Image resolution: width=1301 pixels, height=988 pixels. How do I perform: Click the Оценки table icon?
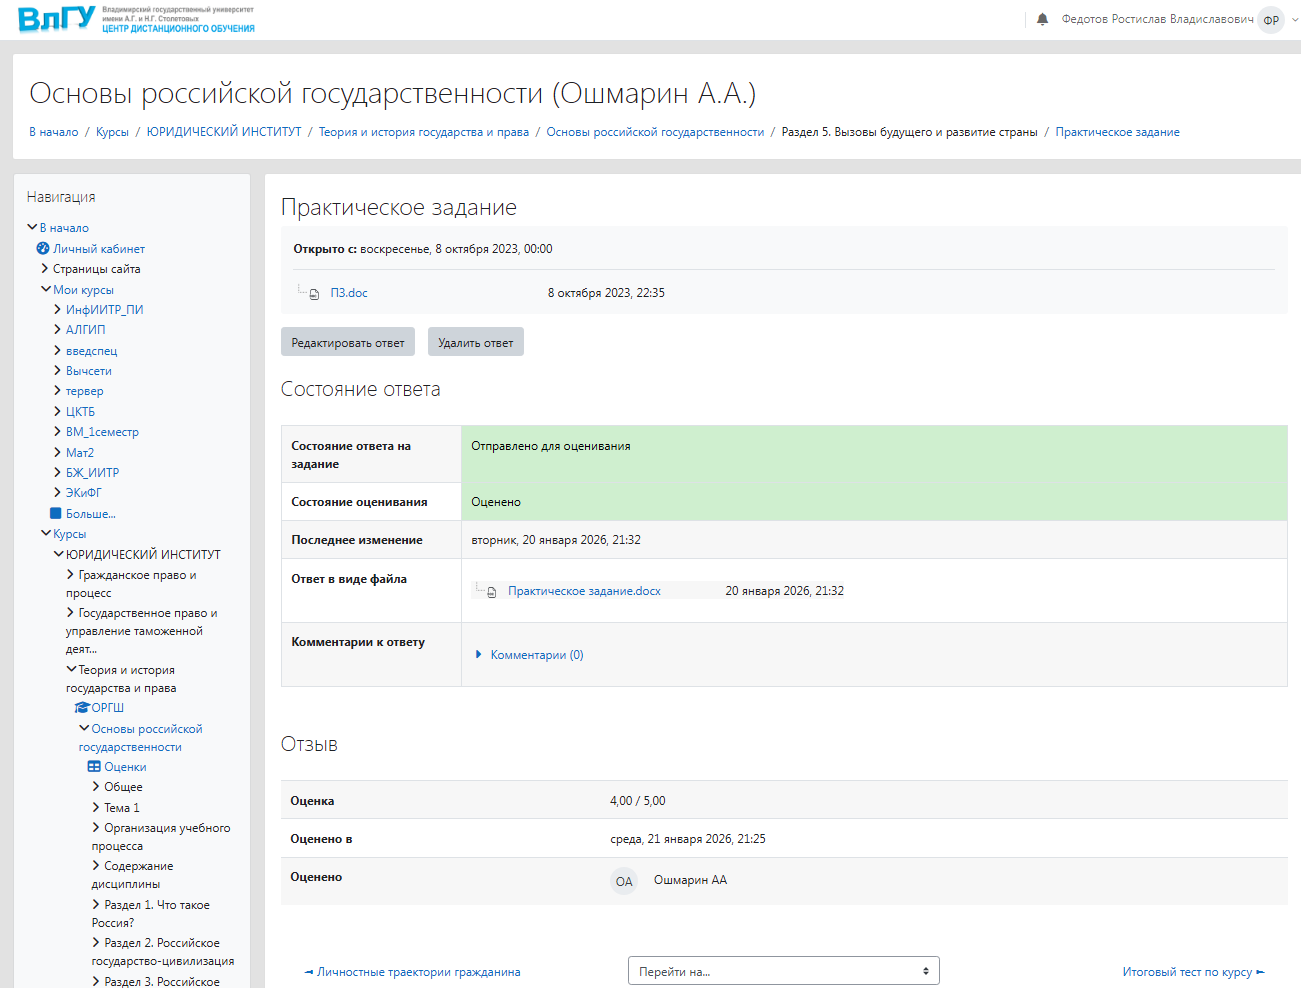(x=94, y=767)
